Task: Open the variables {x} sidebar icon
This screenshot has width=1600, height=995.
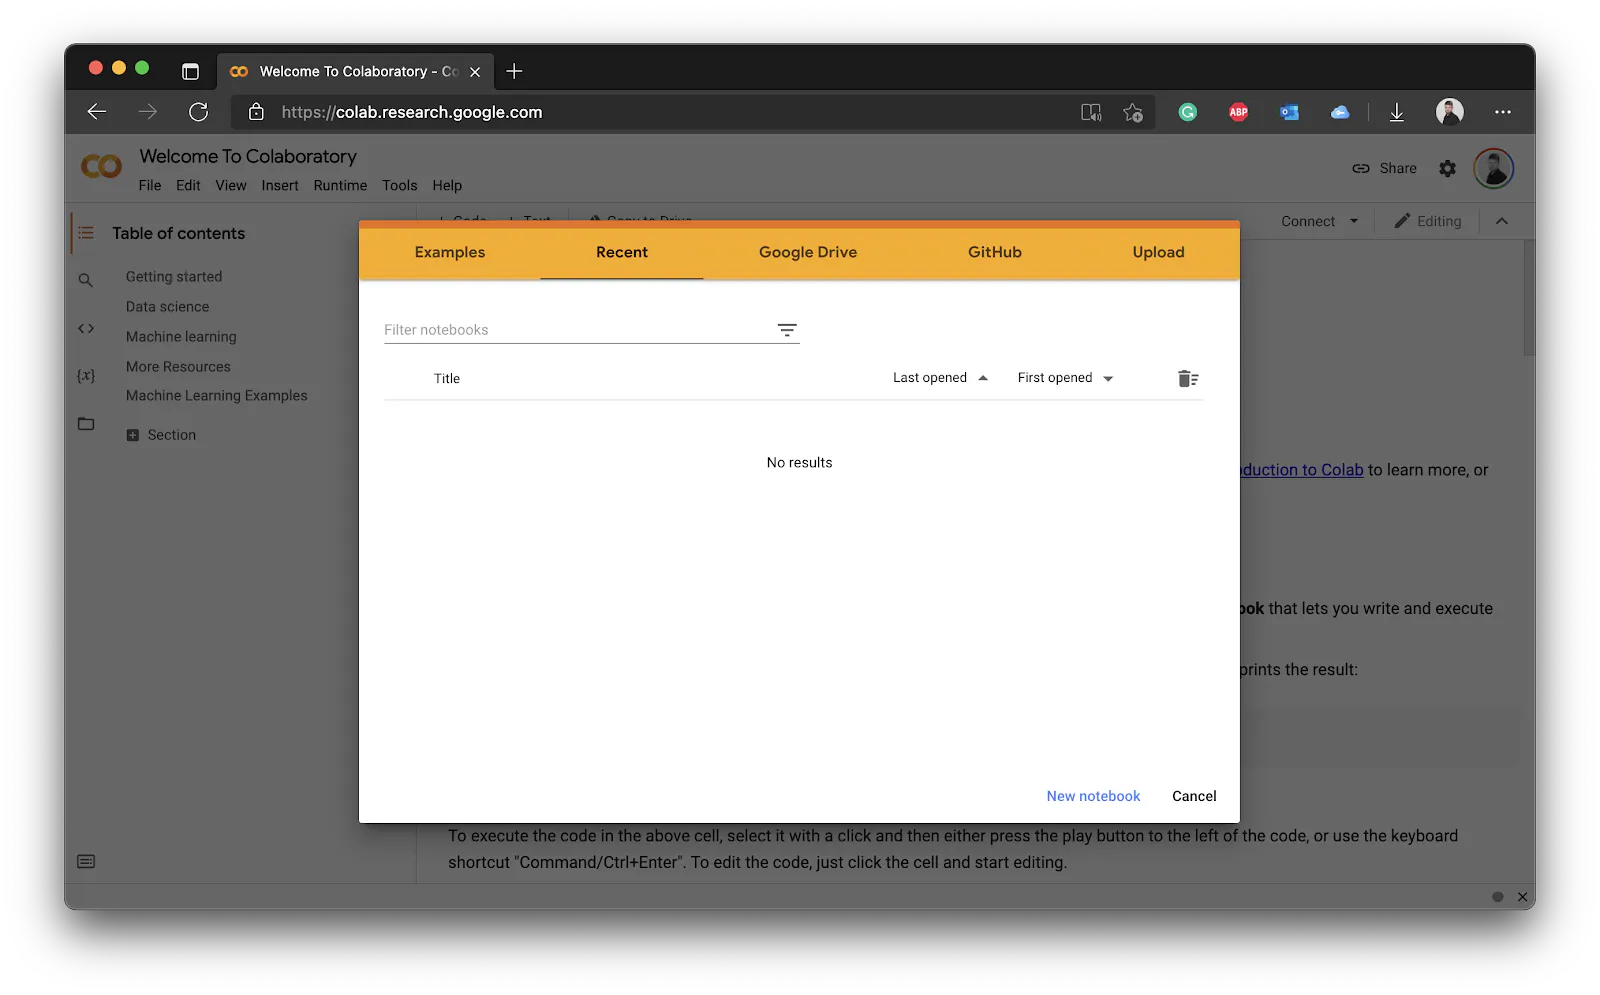Action: (86, 375)
